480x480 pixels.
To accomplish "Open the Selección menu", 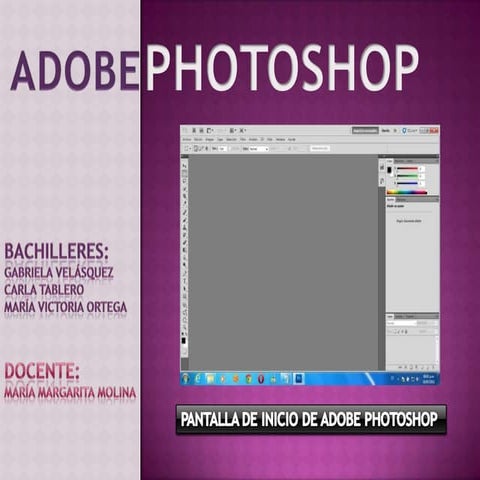I will (x=232, y=139).
